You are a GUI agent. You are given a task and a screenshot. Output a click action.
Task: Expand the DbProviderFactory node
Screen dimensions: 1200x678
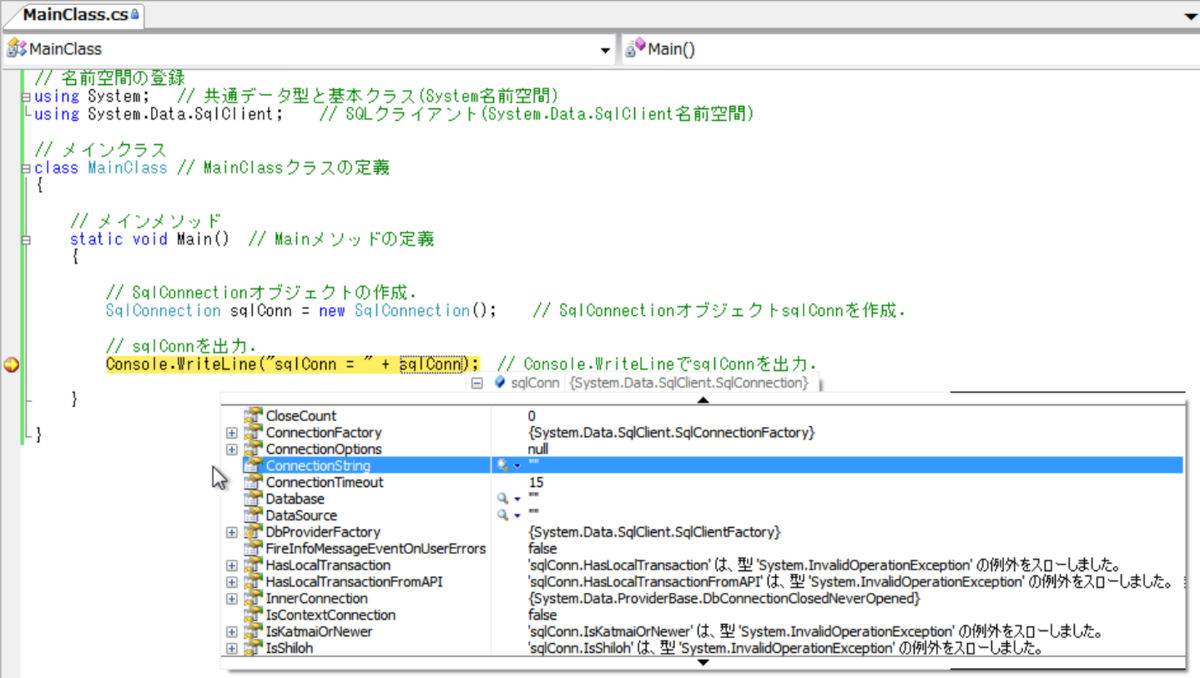click(x=232, y=532)
